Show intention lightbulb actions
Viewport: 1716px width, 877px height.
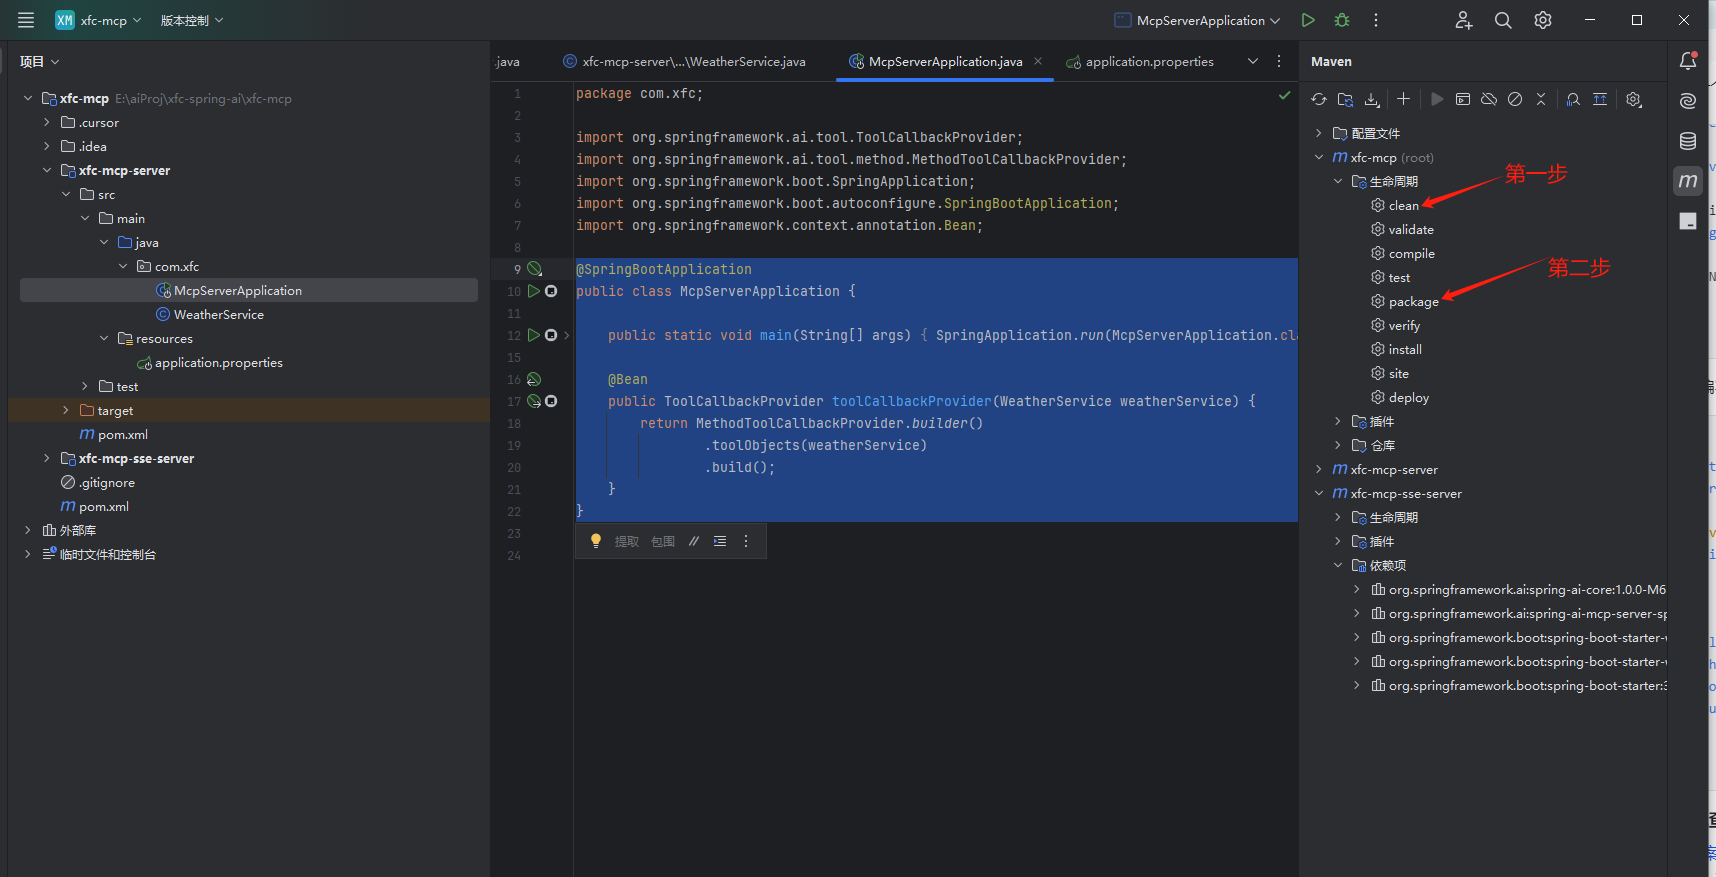pos(596,541)
